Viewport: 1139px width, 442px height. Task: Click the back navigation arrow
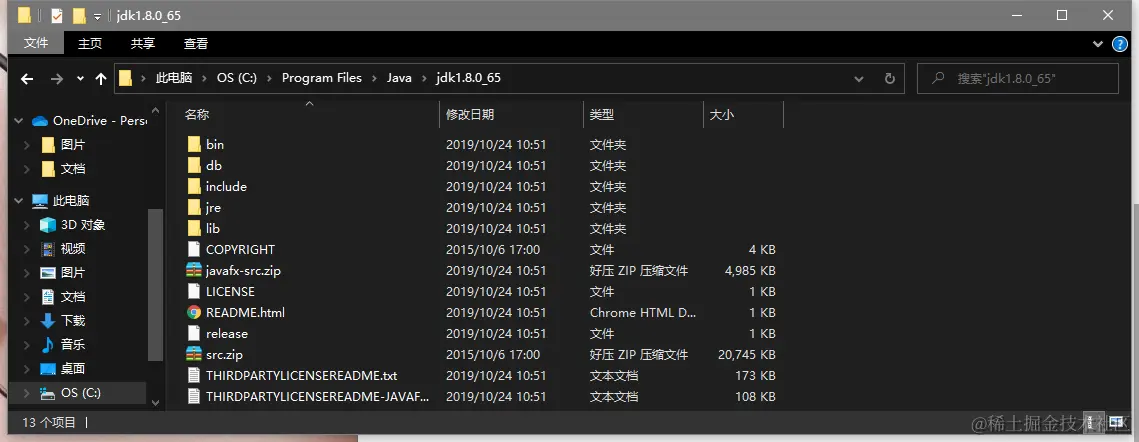pos(28,79)
